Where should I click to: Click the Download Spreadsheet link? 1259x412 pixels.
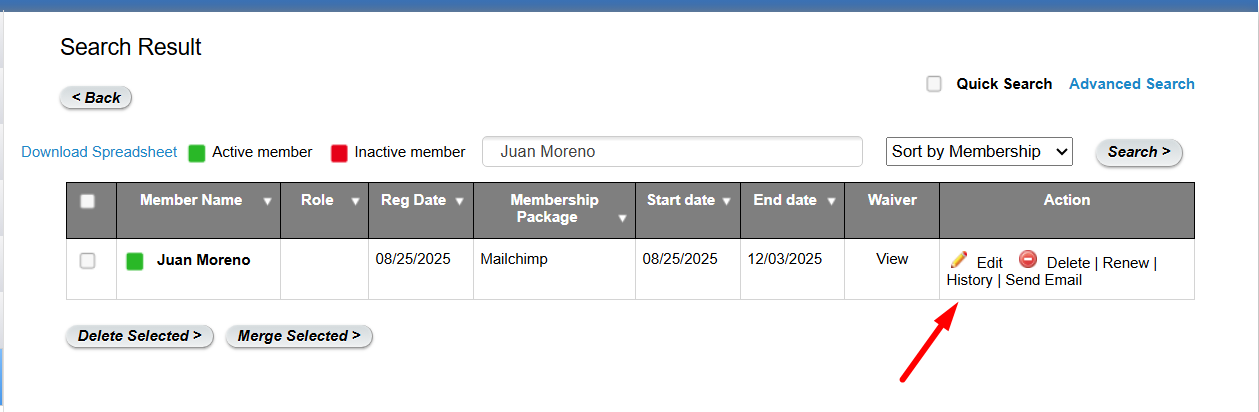(99, 152)
